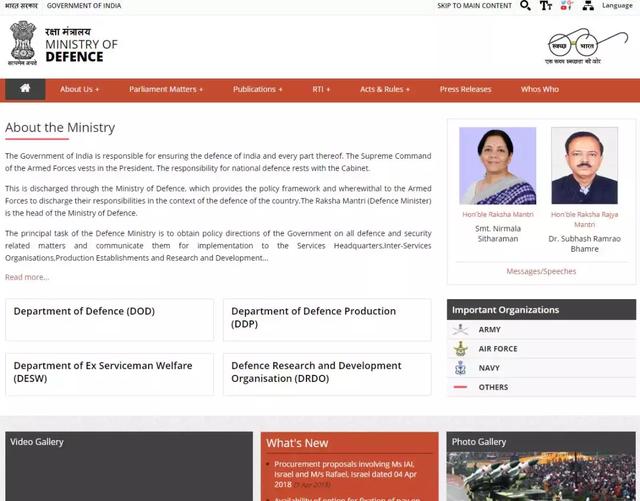Open the social media icon in top bar
This screenshot has height=501, width=640.
pyautogui.click(x=567, y=5)
